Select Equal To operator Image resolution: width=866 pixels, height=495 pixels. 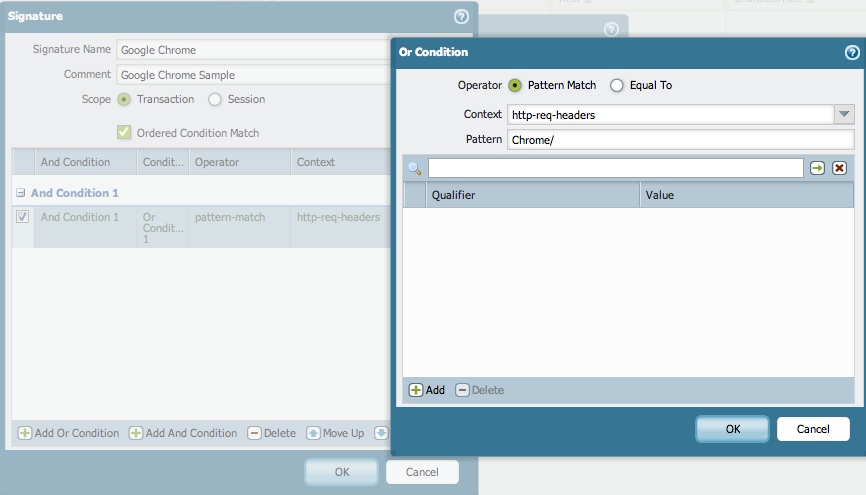coord(617,85)
